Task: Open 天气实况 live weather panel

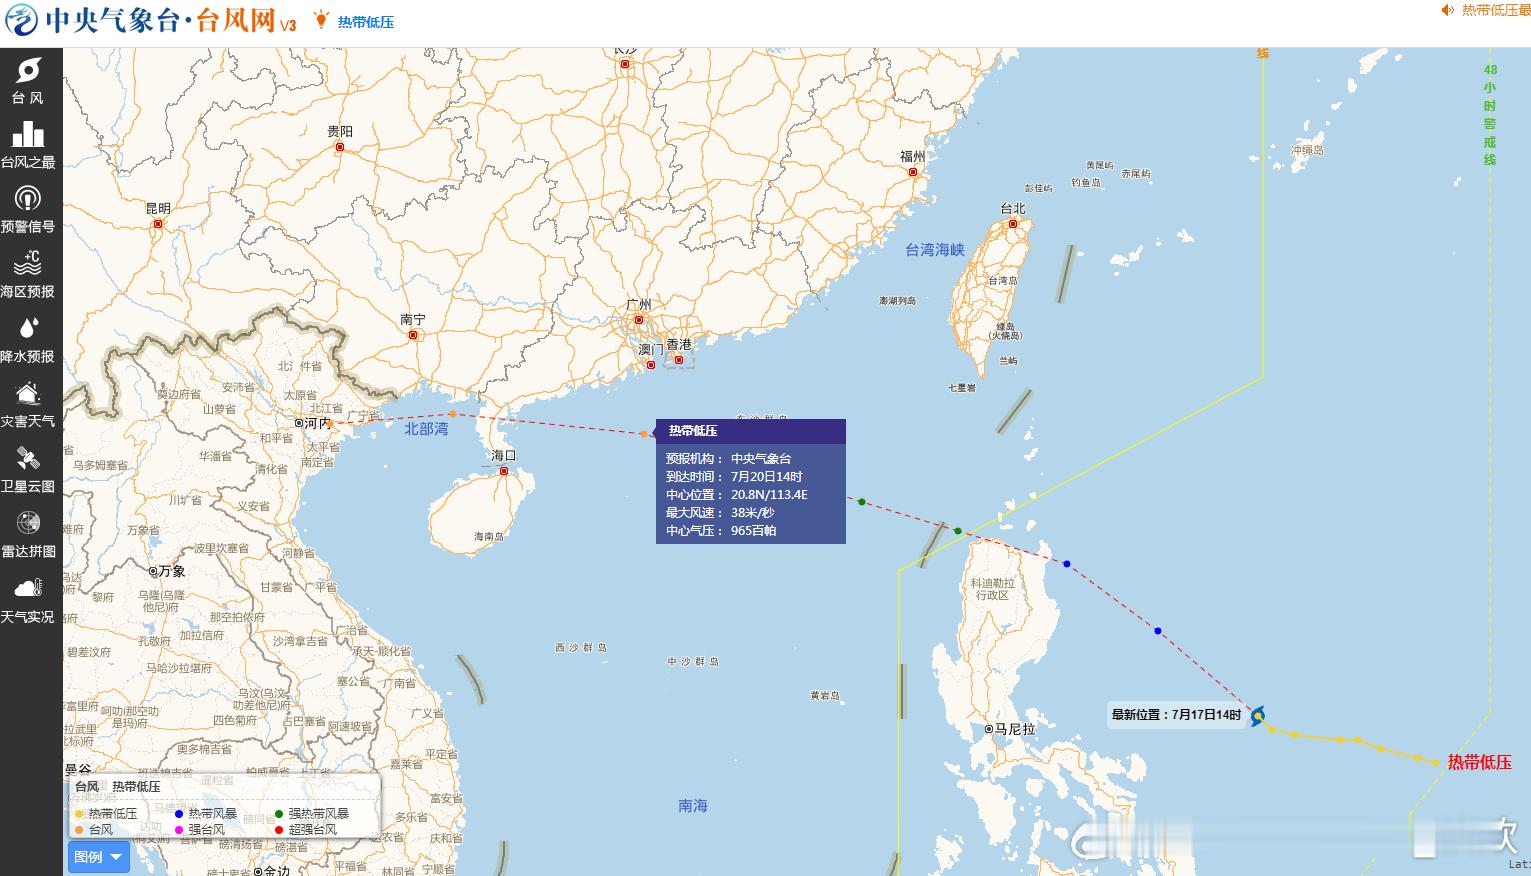Action: (28, 601)
